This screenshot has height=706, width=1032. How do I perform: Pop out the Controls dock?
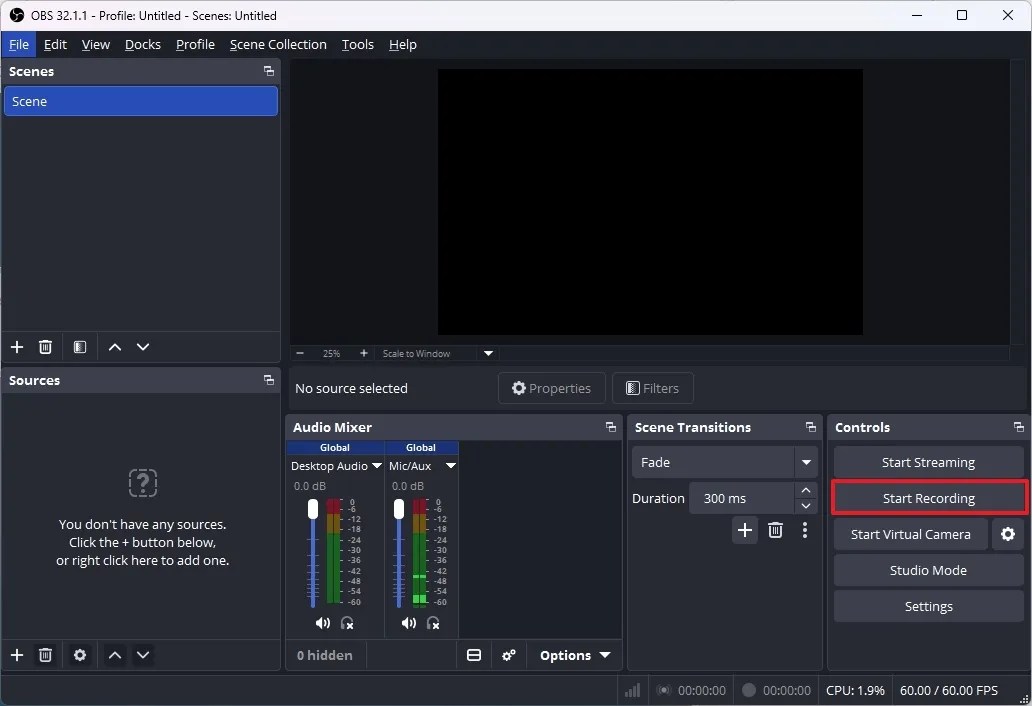tap(1019, 427)
